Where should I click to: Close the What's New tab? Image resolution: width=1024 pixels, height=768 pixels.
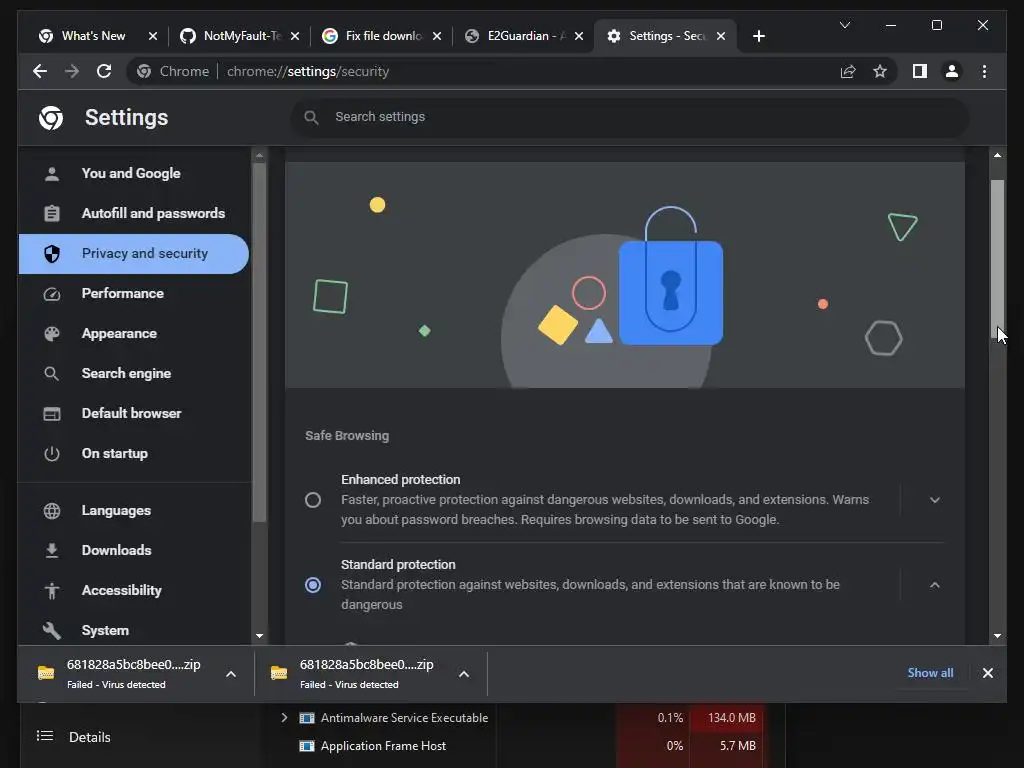point(153,36)
